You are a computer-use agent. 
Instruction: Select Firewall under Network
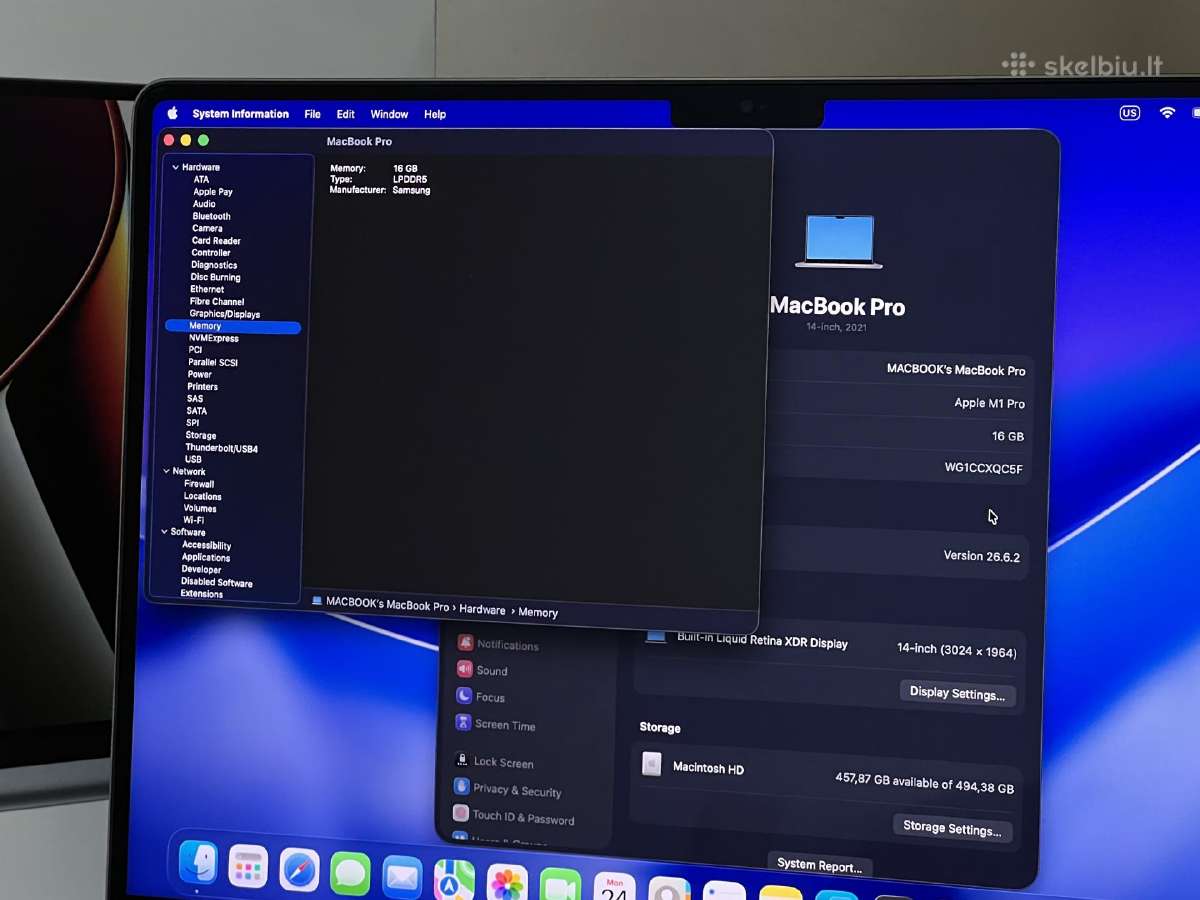click(199, 484)
